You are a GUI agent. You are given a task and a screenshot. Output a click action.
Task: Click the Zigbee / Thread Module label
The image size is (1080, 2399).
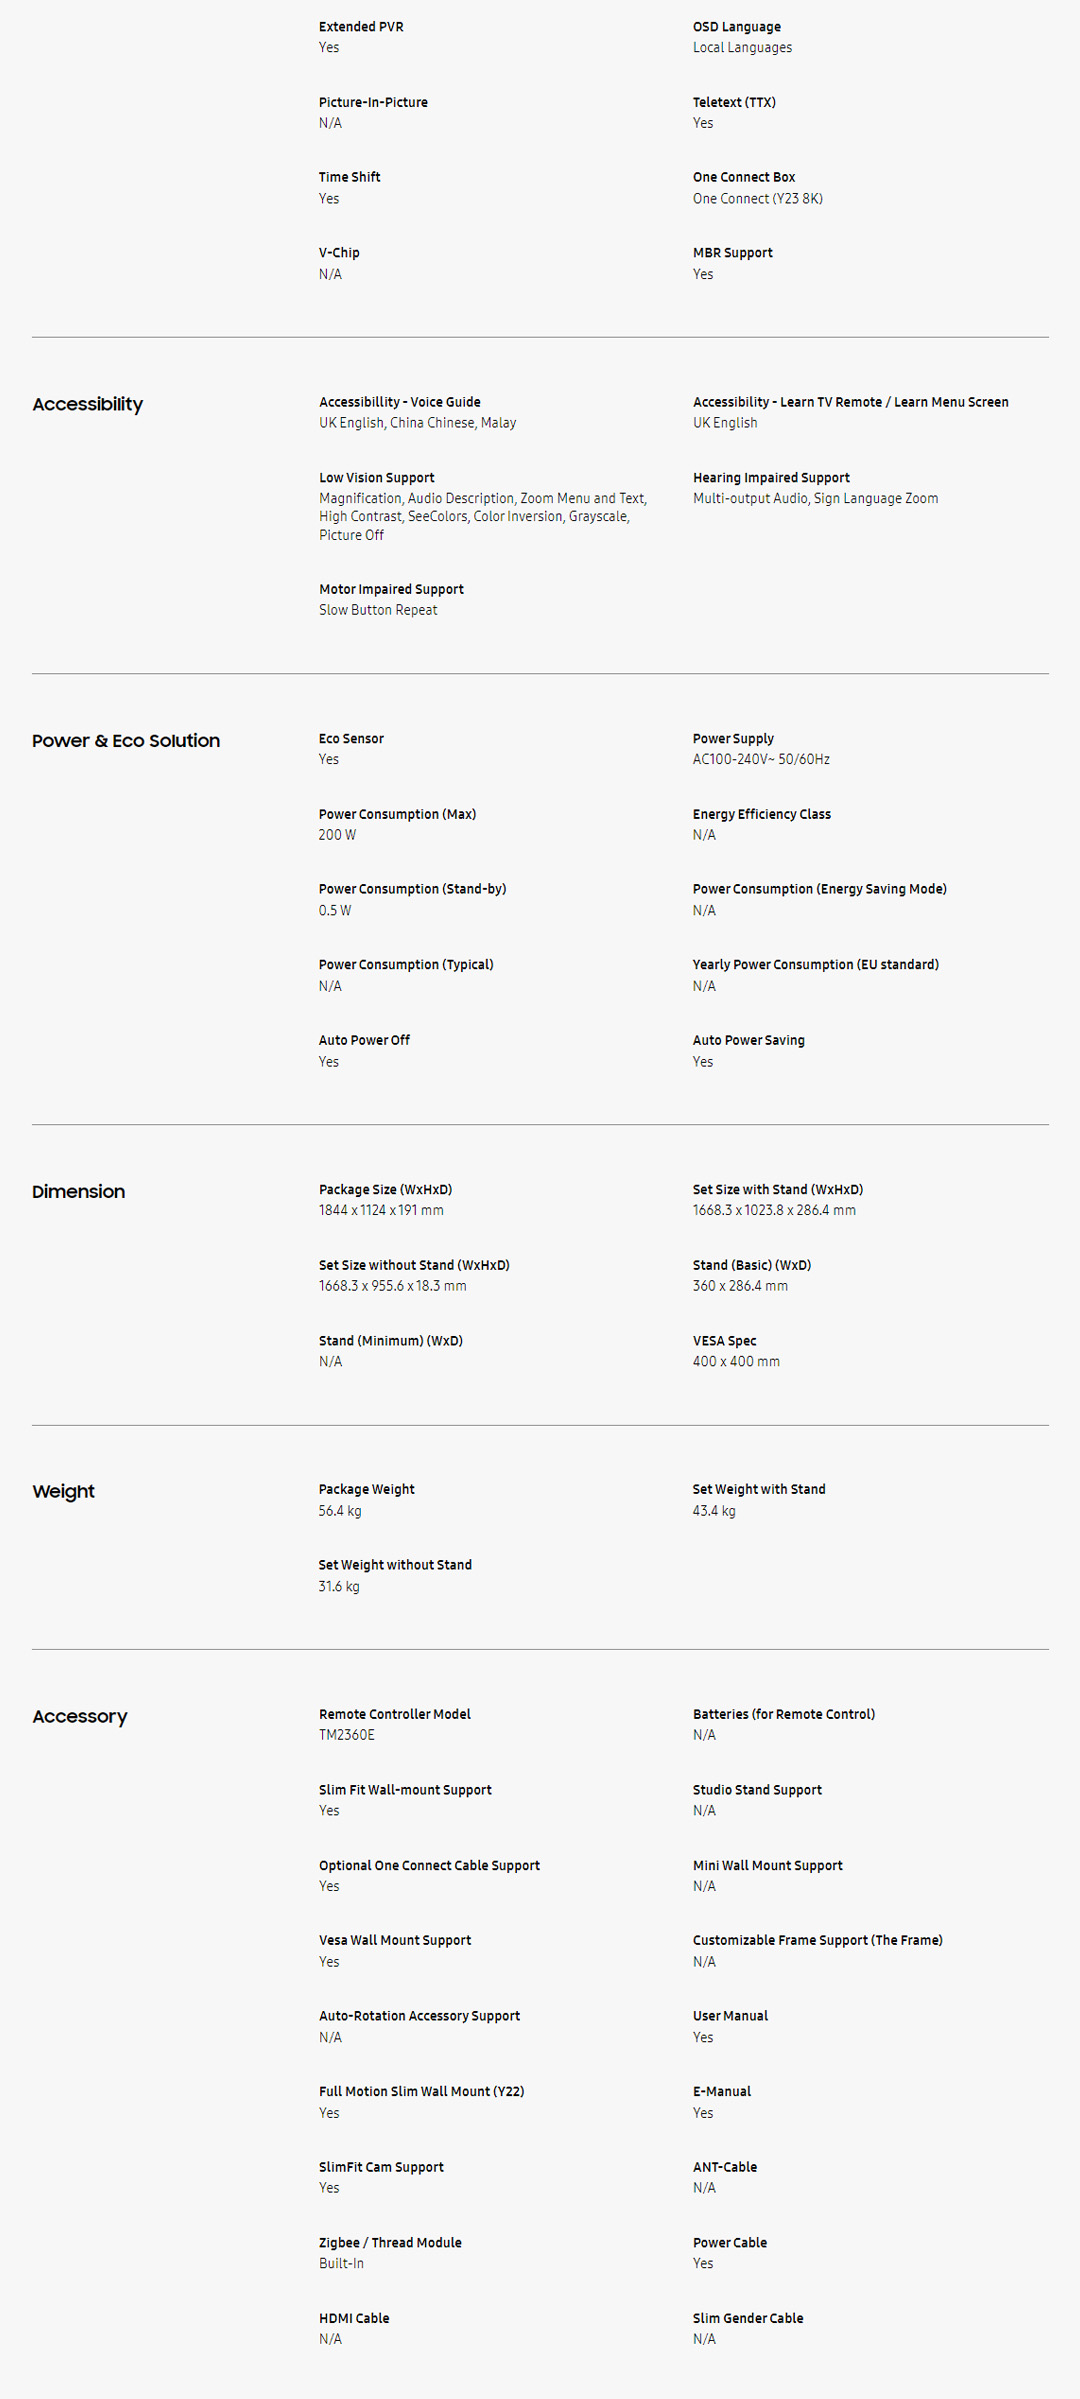pyautogui.click(x=390, y=2243)
